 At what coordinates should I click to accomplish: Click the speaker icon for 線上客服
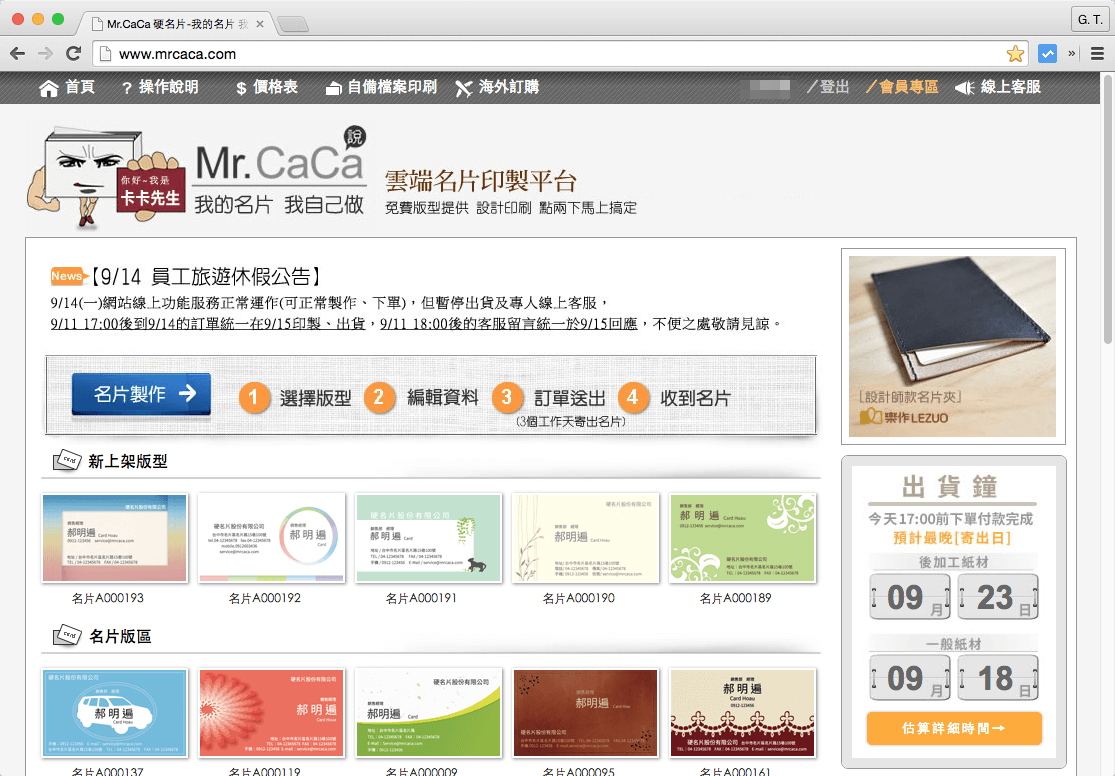(964, 87)
